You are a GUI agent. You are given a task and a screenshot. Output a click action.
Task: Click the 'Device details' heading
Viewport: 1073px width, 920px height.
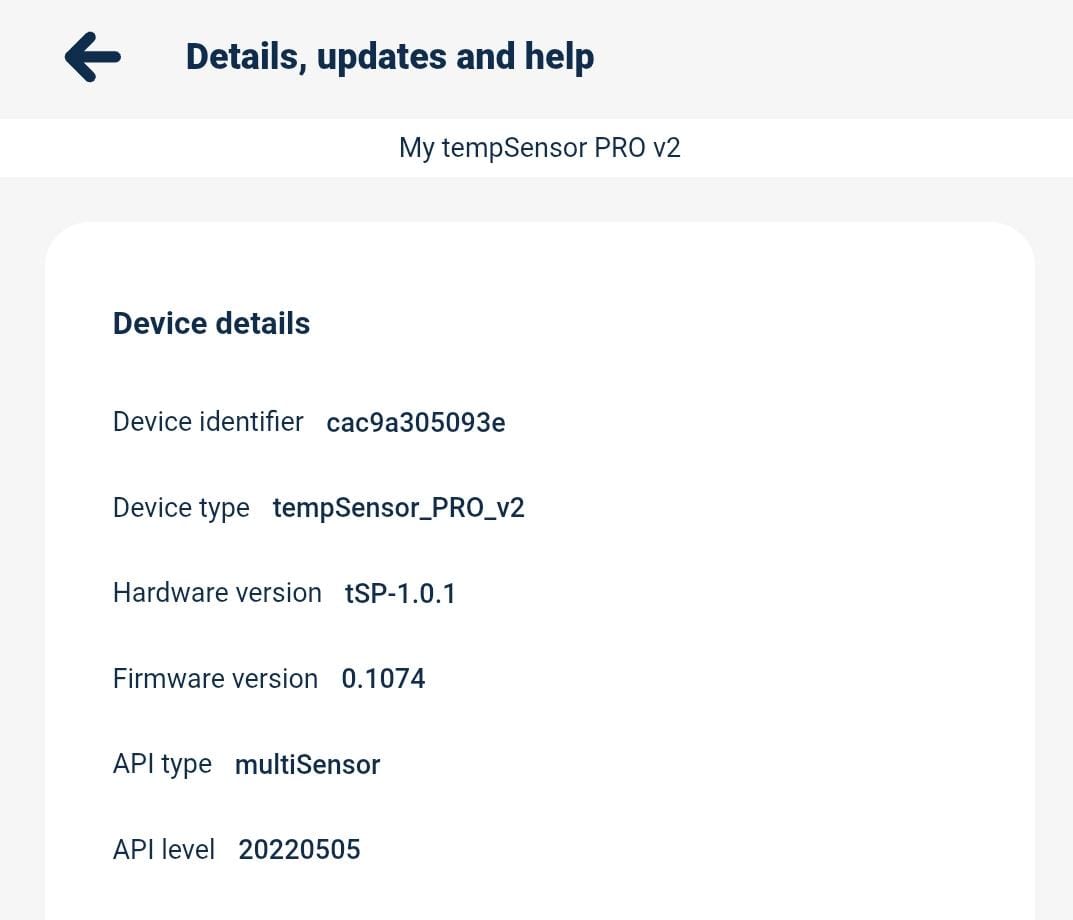[x=211, y=324]
